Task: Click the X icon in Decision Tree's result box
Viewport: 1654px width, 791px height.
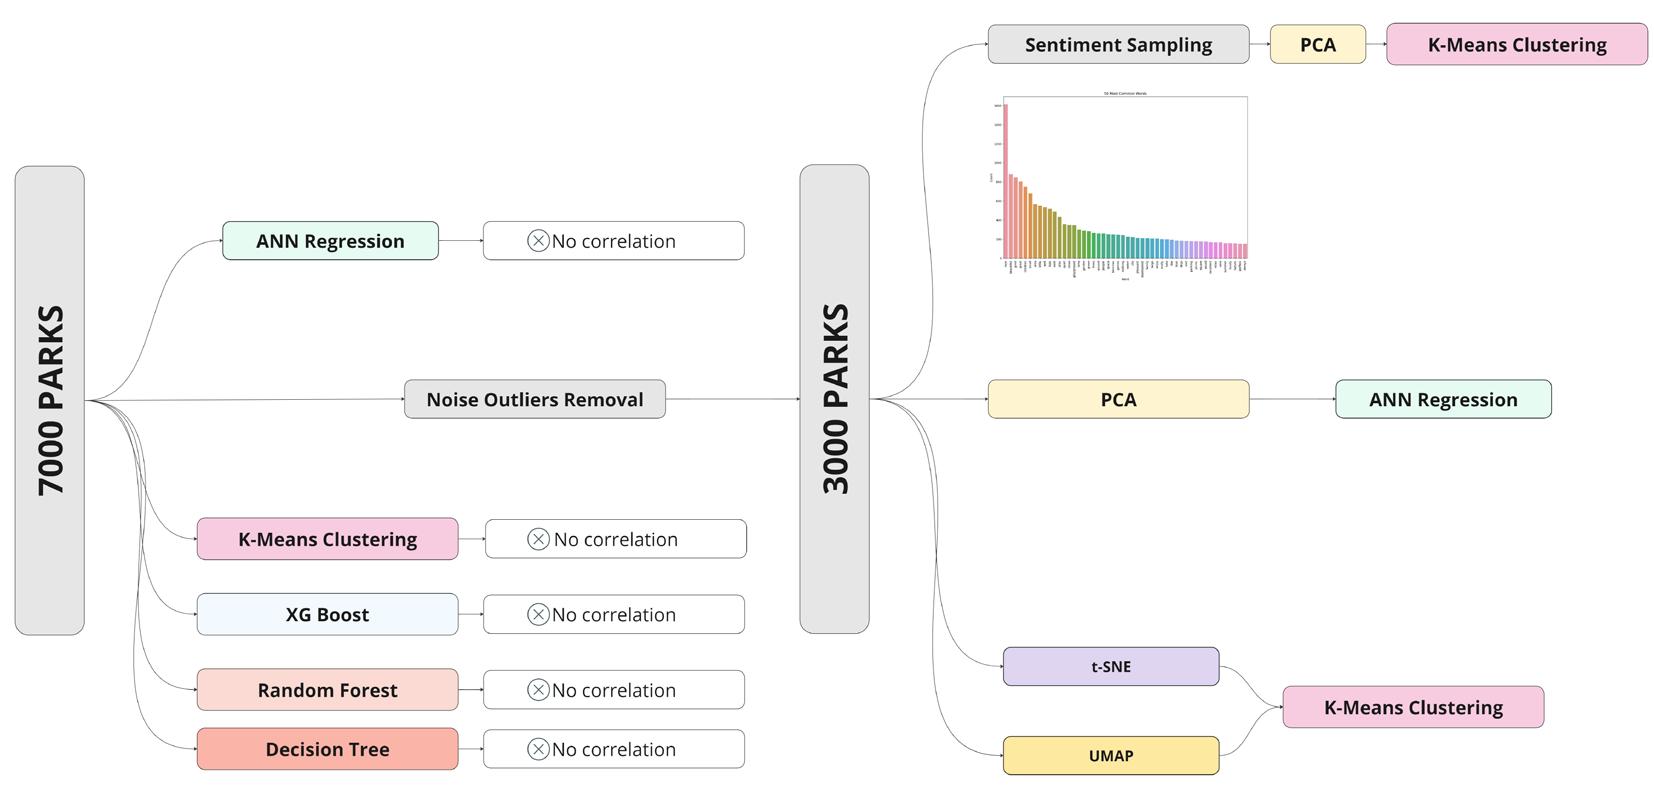Action: (538, 749)
